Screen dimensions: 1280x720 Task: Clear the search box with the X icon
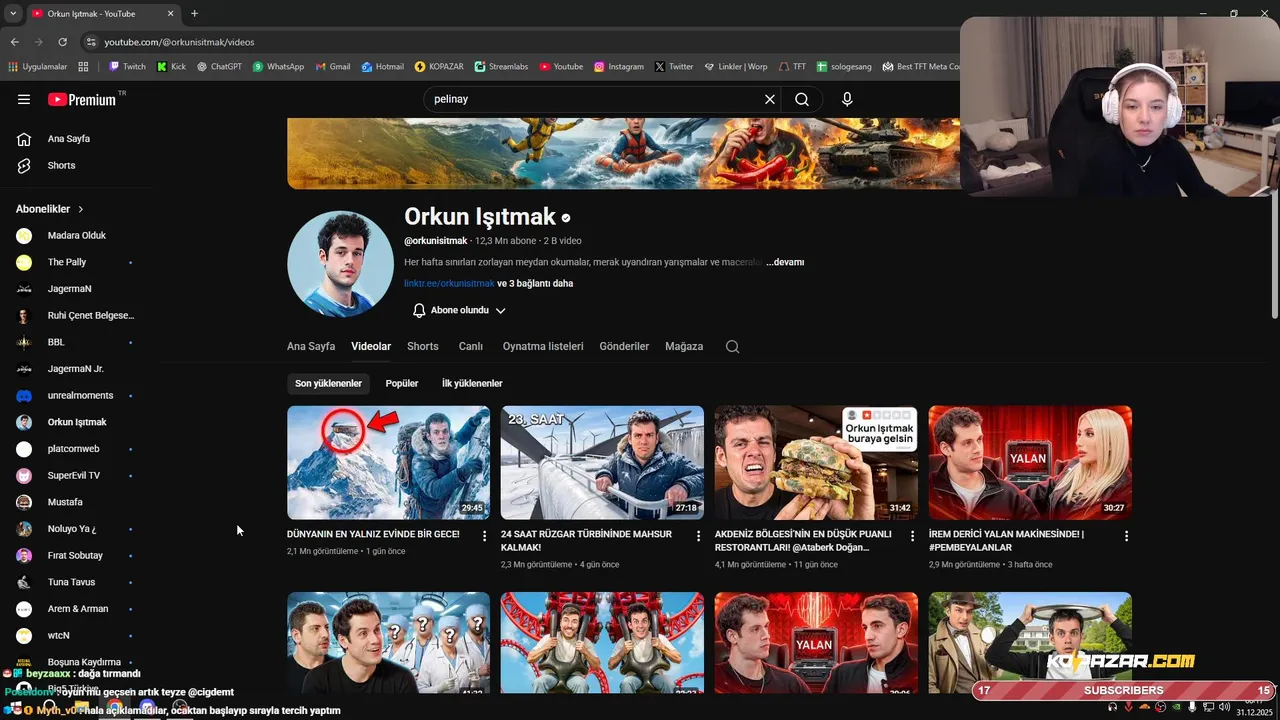coord(770,99)
